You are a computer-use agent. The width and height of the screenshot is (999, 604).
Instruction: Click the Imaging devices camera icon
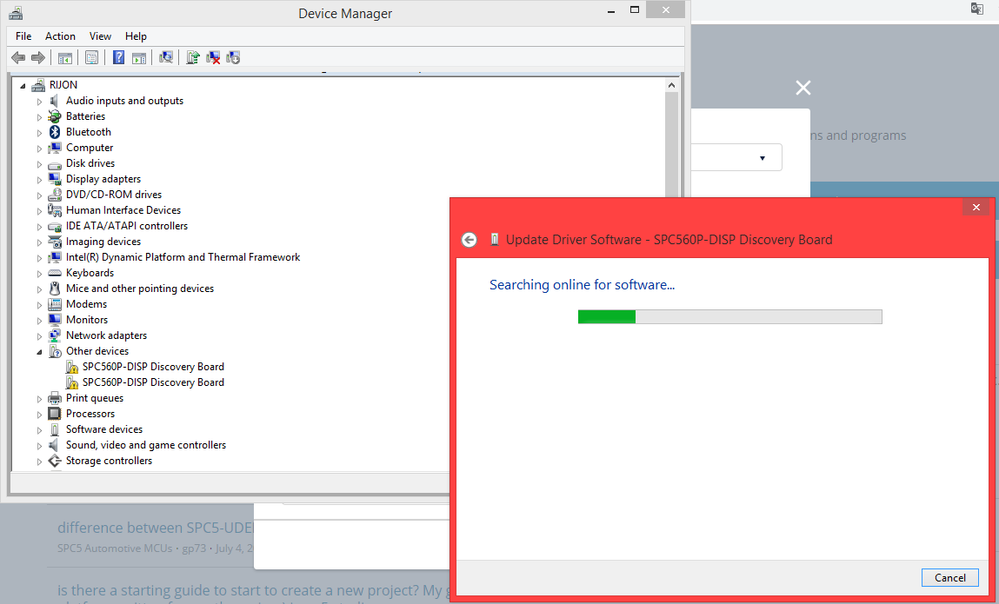pos(55,241)
